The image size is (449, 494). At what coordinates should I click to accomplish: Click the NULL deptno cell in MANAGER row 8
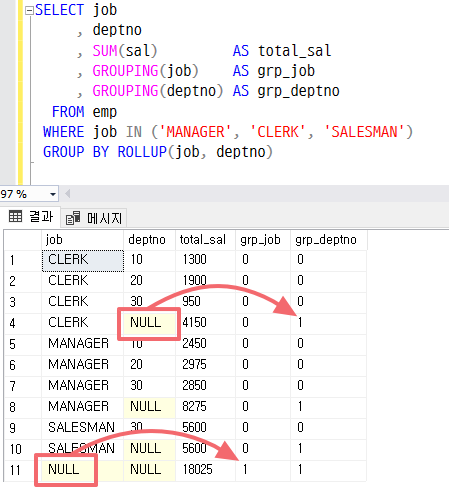(x=149, y=407)
